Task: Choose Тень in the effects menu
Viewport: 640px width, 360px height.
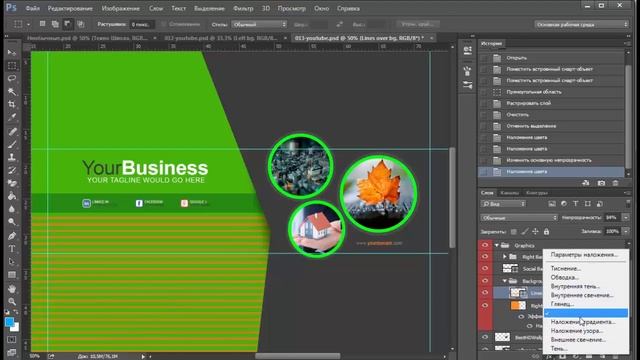Action: pyautogui.click(x=559, y=349)
